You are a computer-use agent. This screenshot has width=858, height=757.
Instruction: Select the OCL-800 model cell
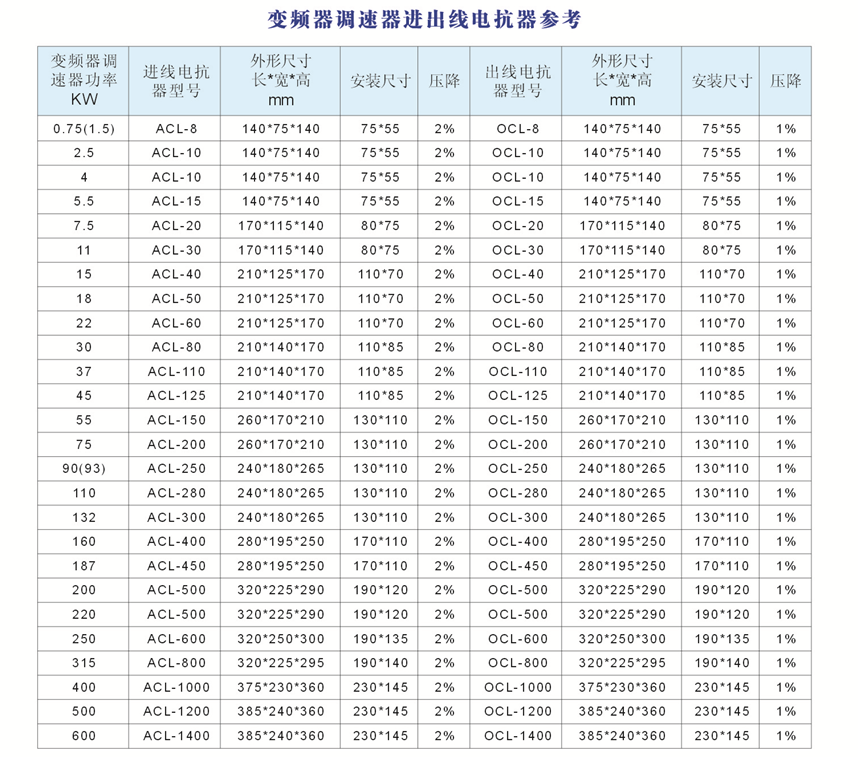518,663
